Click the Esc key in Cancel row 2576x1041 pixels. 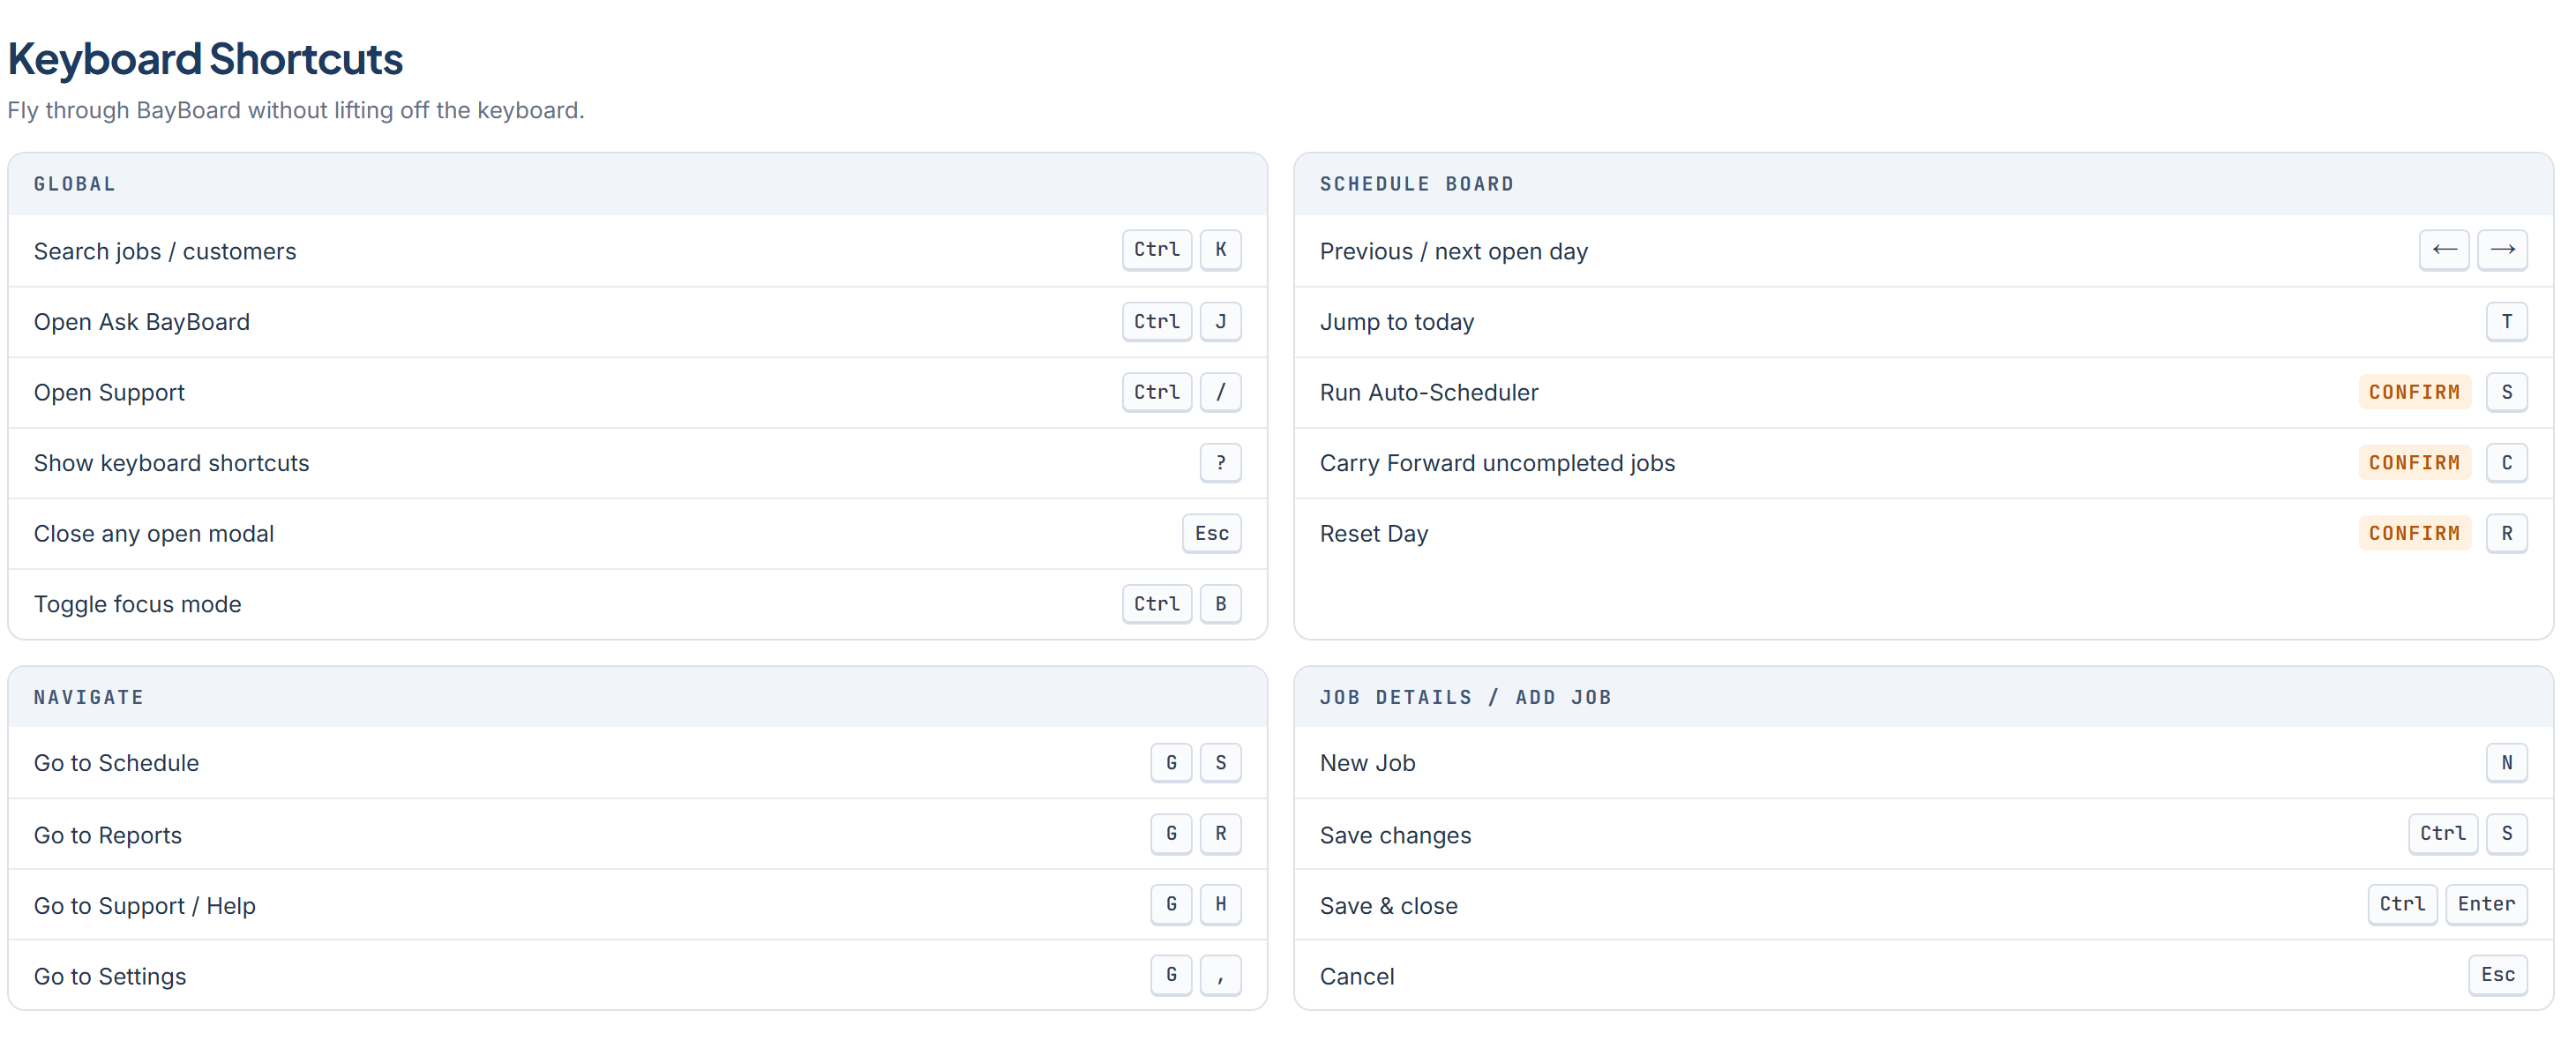[x=2497, y=975]
